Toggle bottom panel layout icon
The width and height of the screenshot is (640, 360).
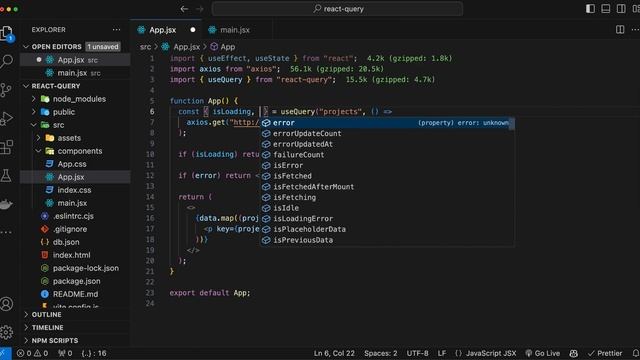pyautogui.click(x=606, y=9)
